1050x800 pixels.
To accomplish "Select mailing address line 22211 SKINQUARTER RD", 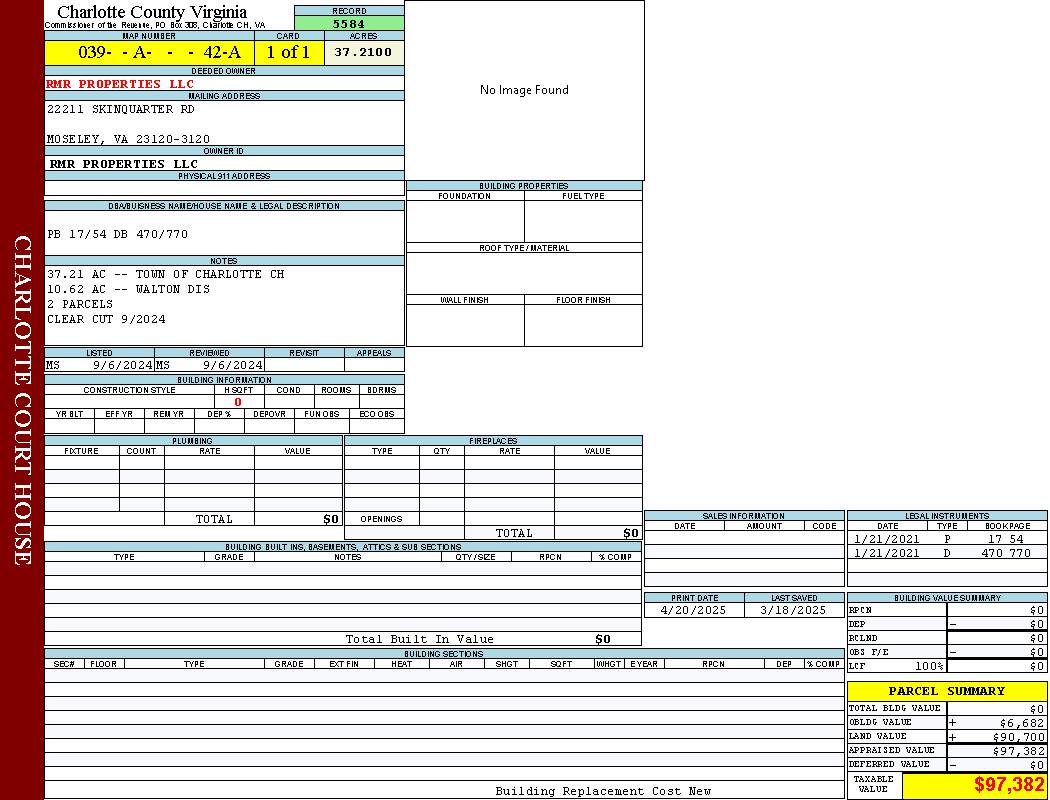I will (121, 109).
